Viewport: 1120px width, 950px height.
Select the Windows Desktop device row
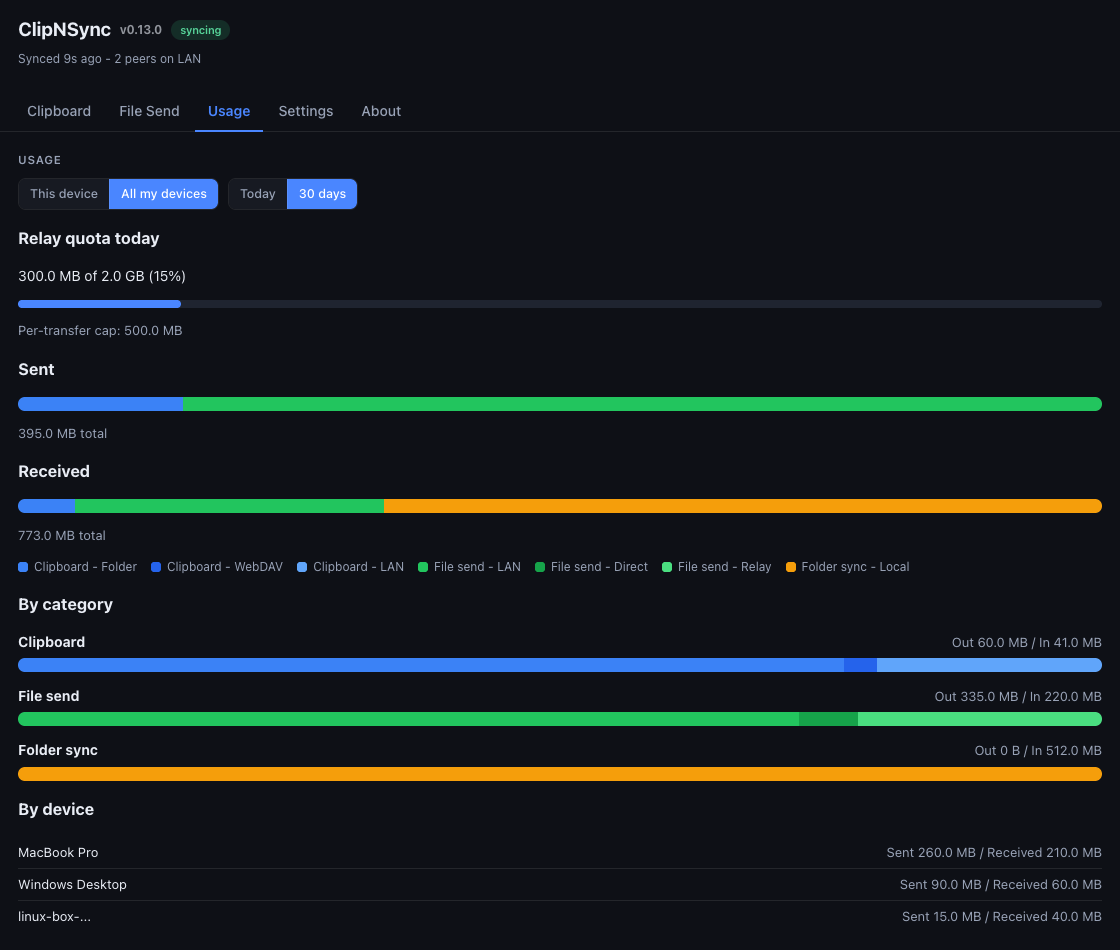559,885
